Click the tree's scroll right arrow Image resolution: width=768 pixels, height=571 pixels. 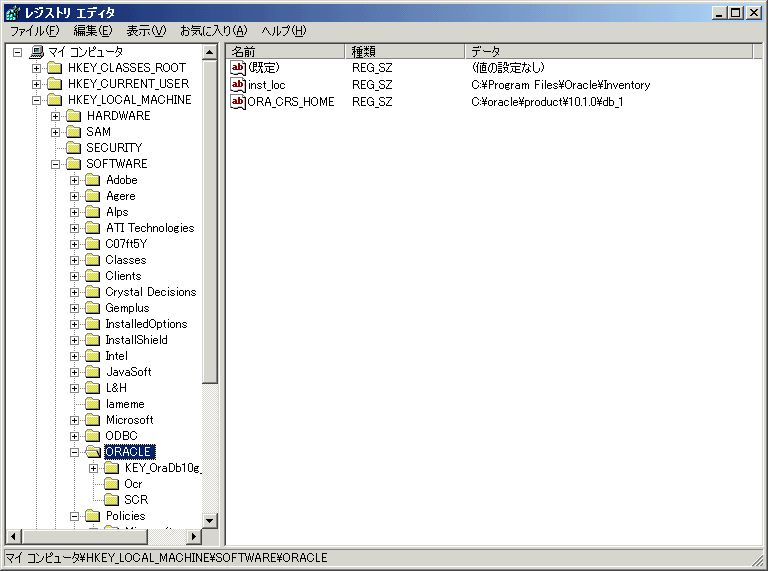(194, 536)
